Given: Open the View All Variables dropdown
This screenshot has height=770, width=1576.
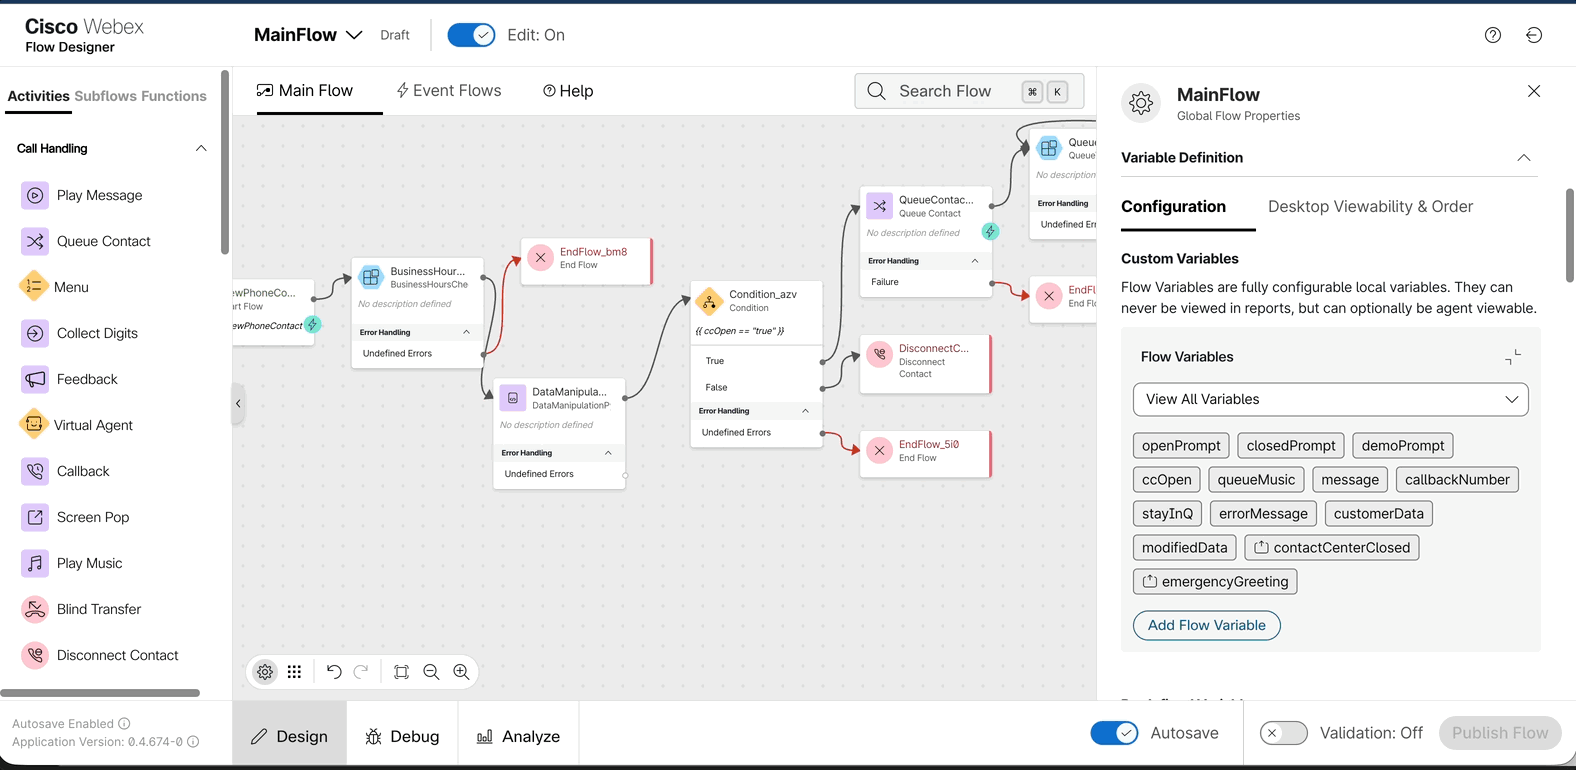Looking at the screenshot, I should 1330,399.
